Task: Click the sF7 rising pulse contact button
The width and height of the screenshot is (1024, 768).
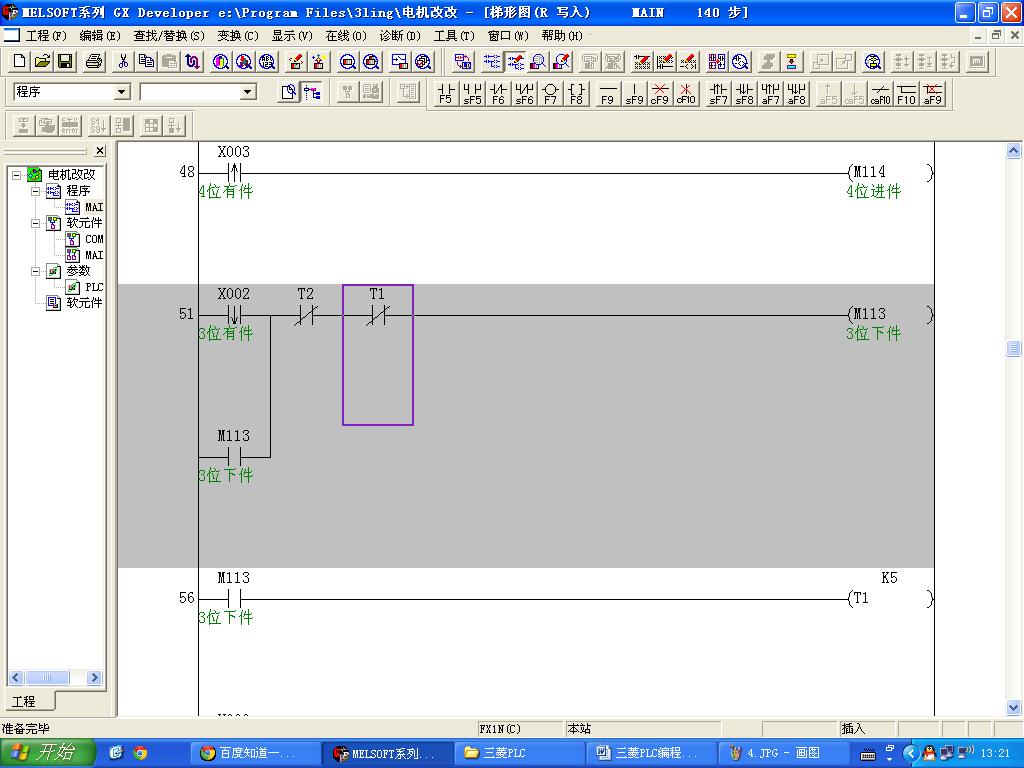Action: tap(718, 94)
